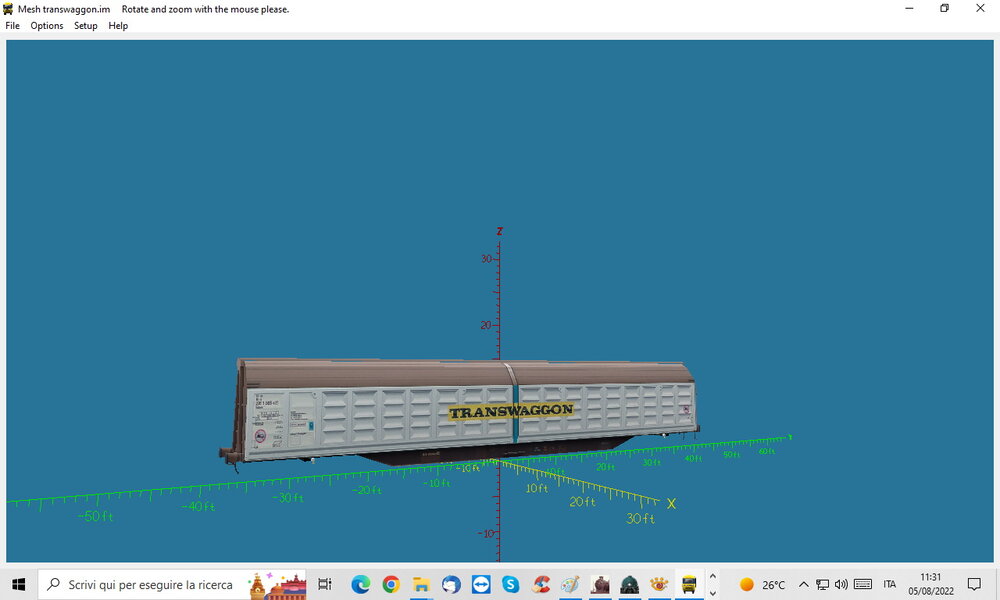Open Skype from the taskbar
Screen dimensions: 1000x600
tap(510, 584)
